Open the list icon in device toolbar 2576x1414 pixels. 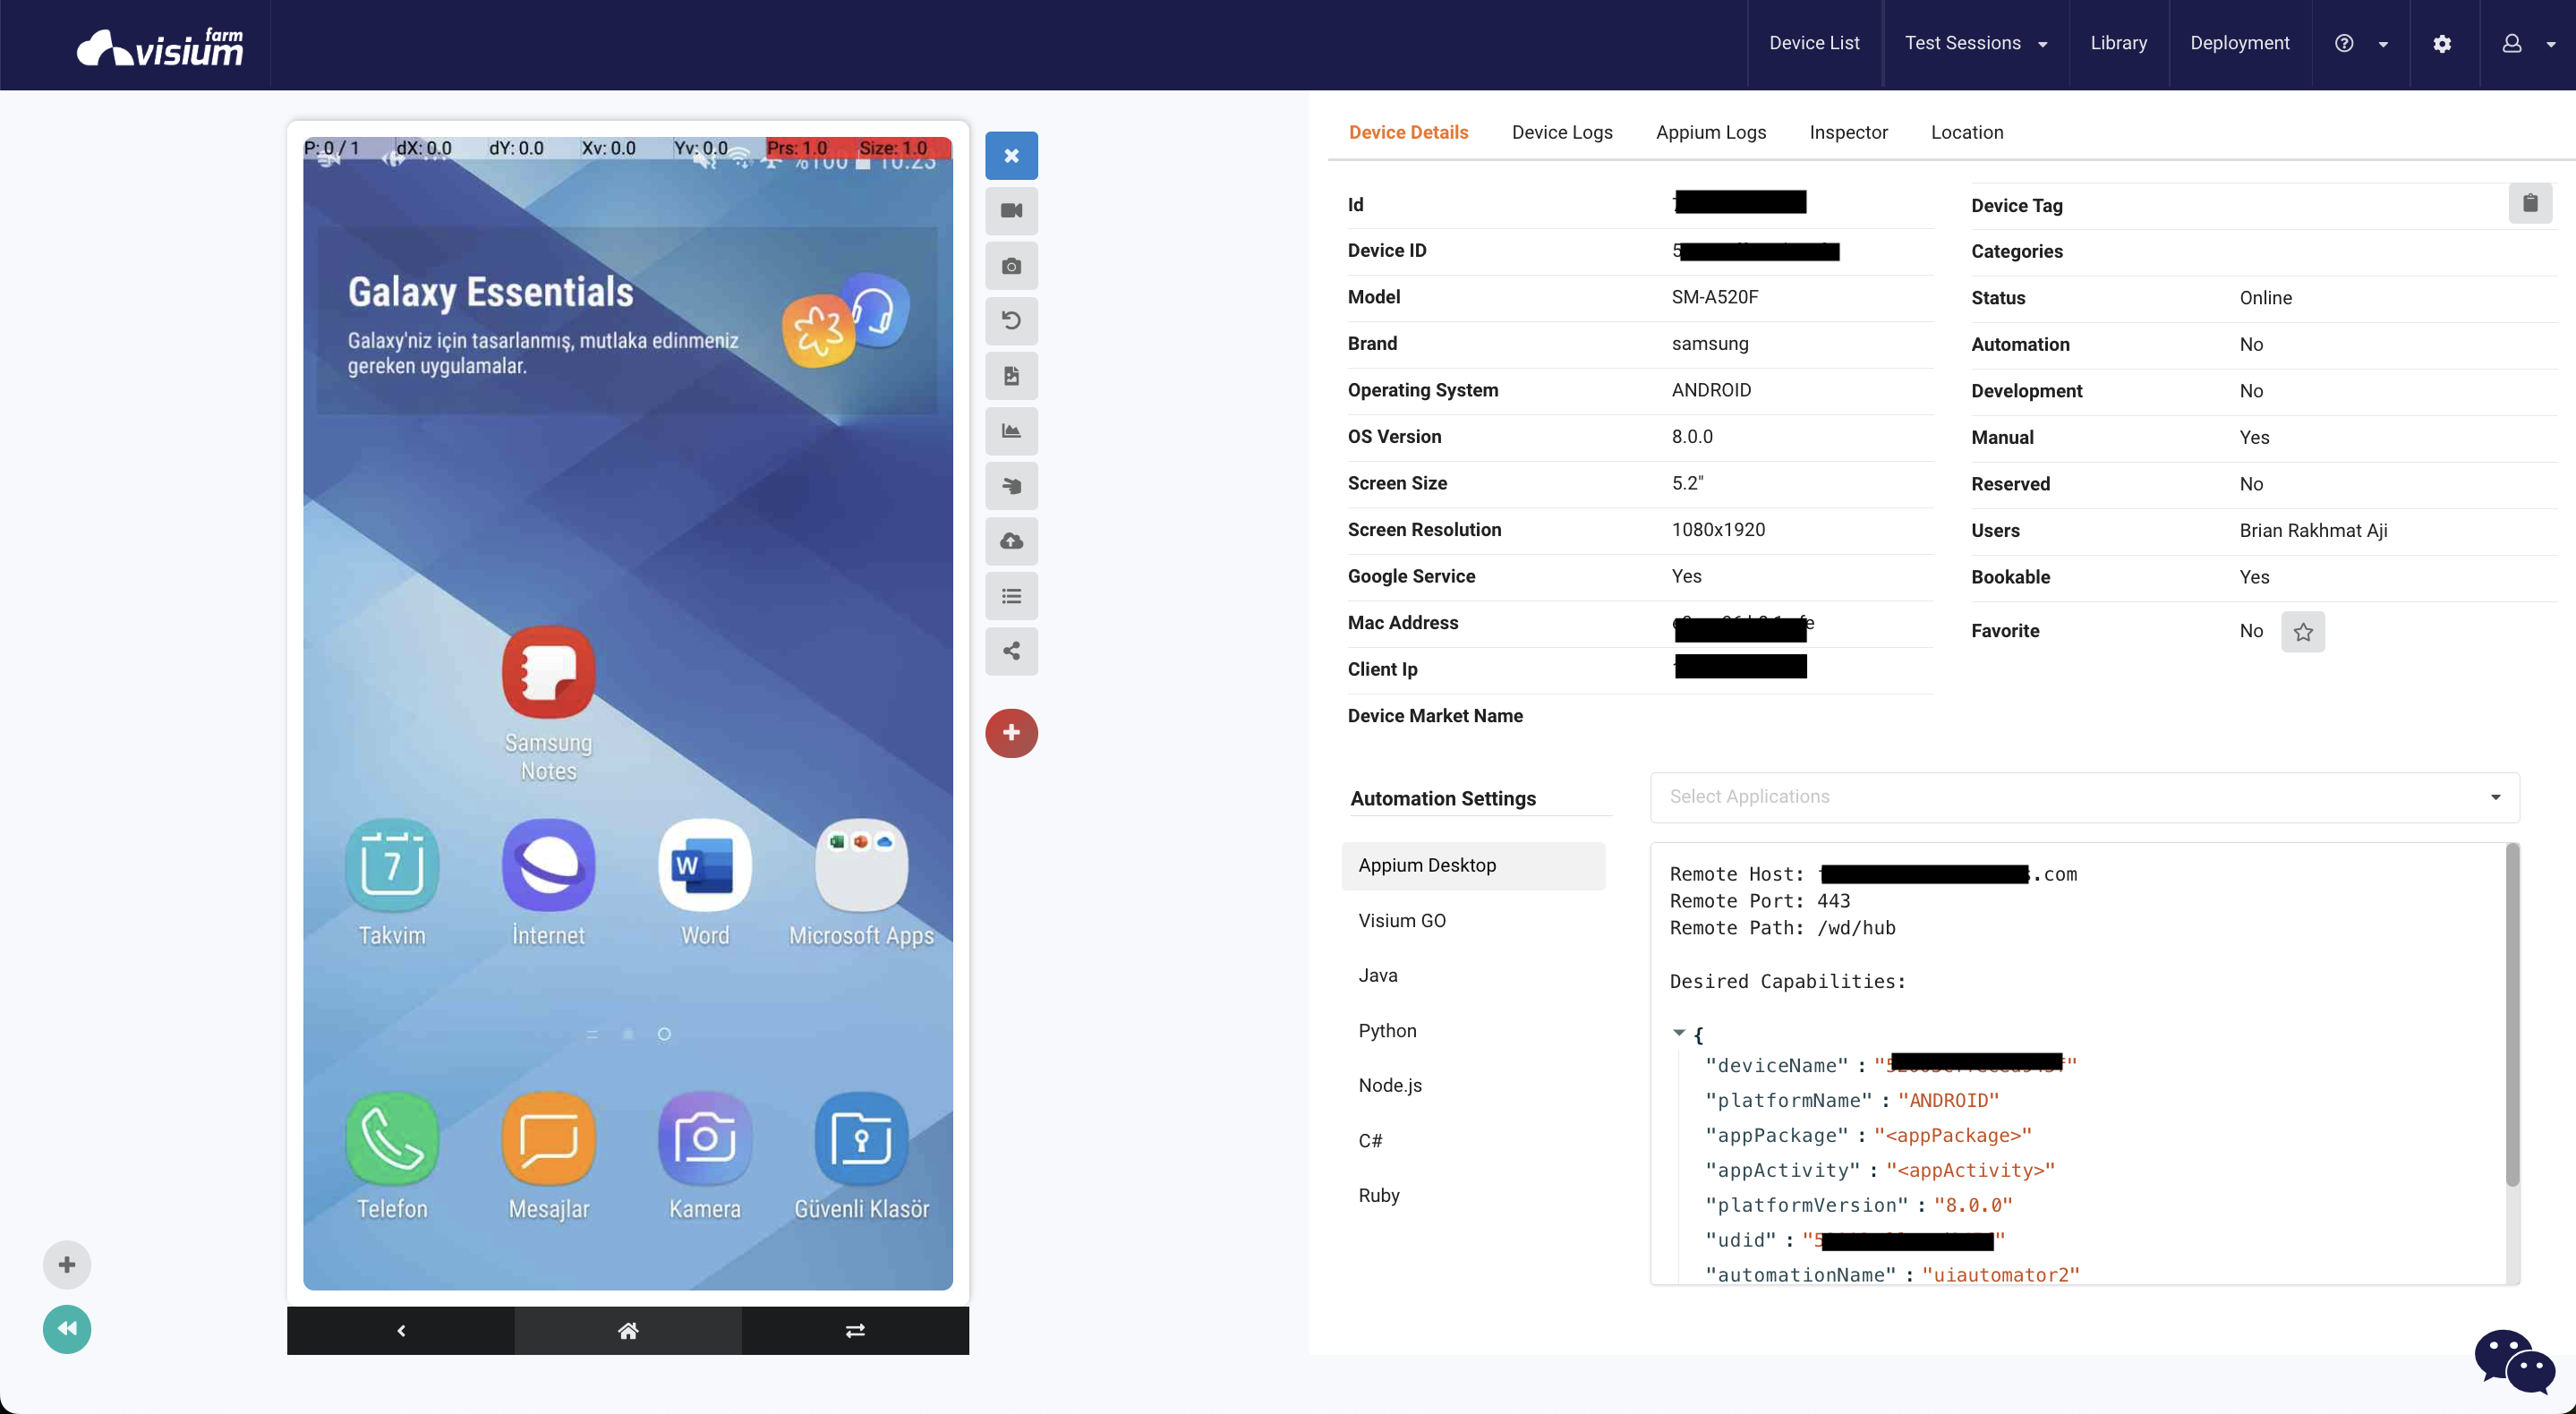point(1011,596)
